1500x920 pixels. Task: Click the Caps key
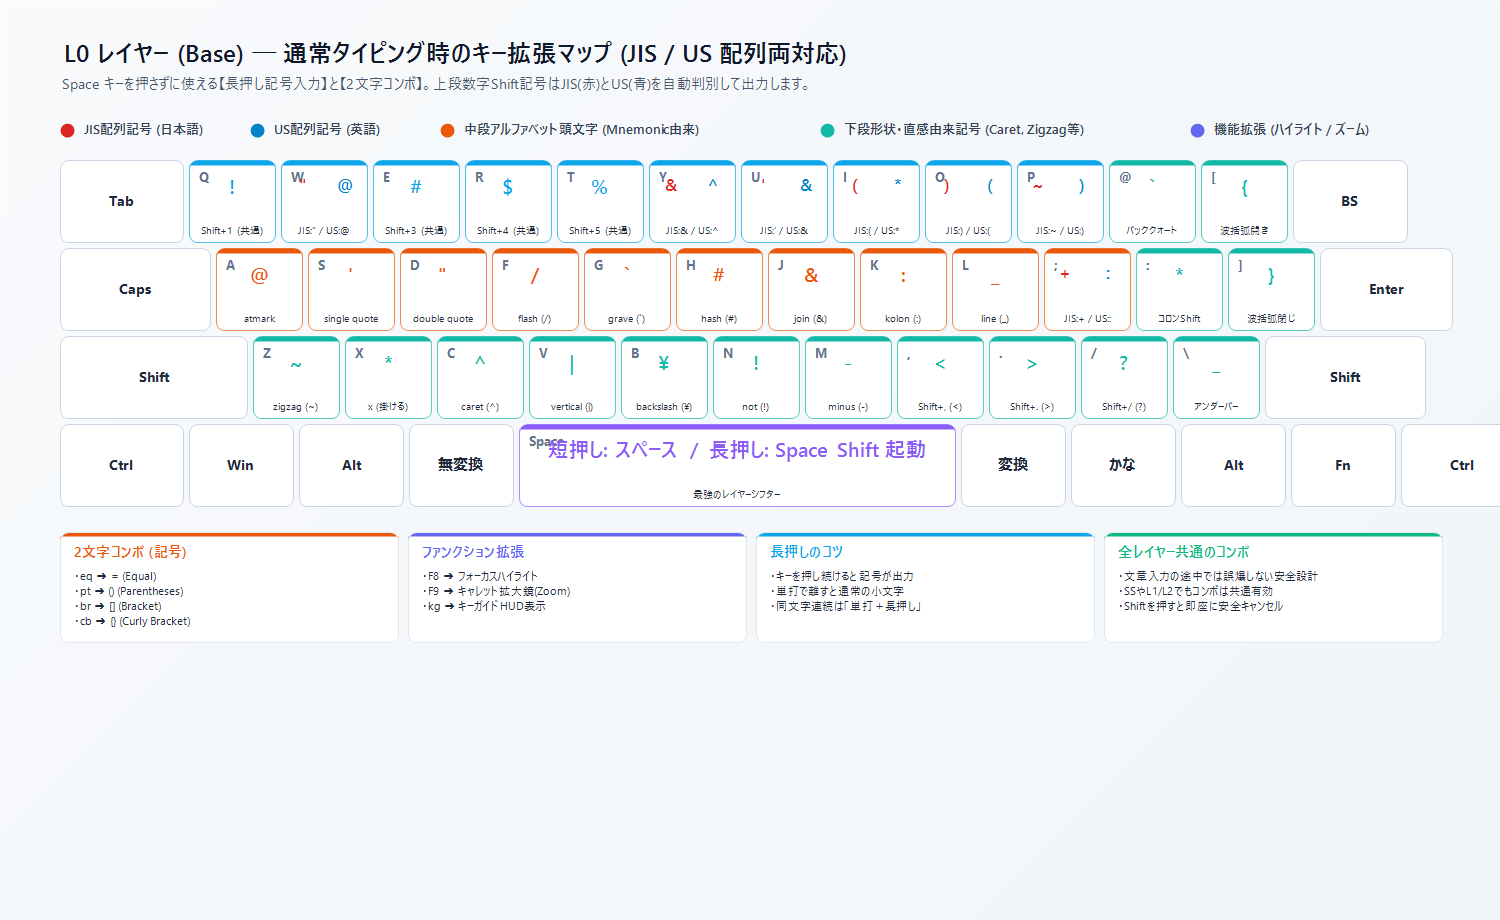[135, 289]
